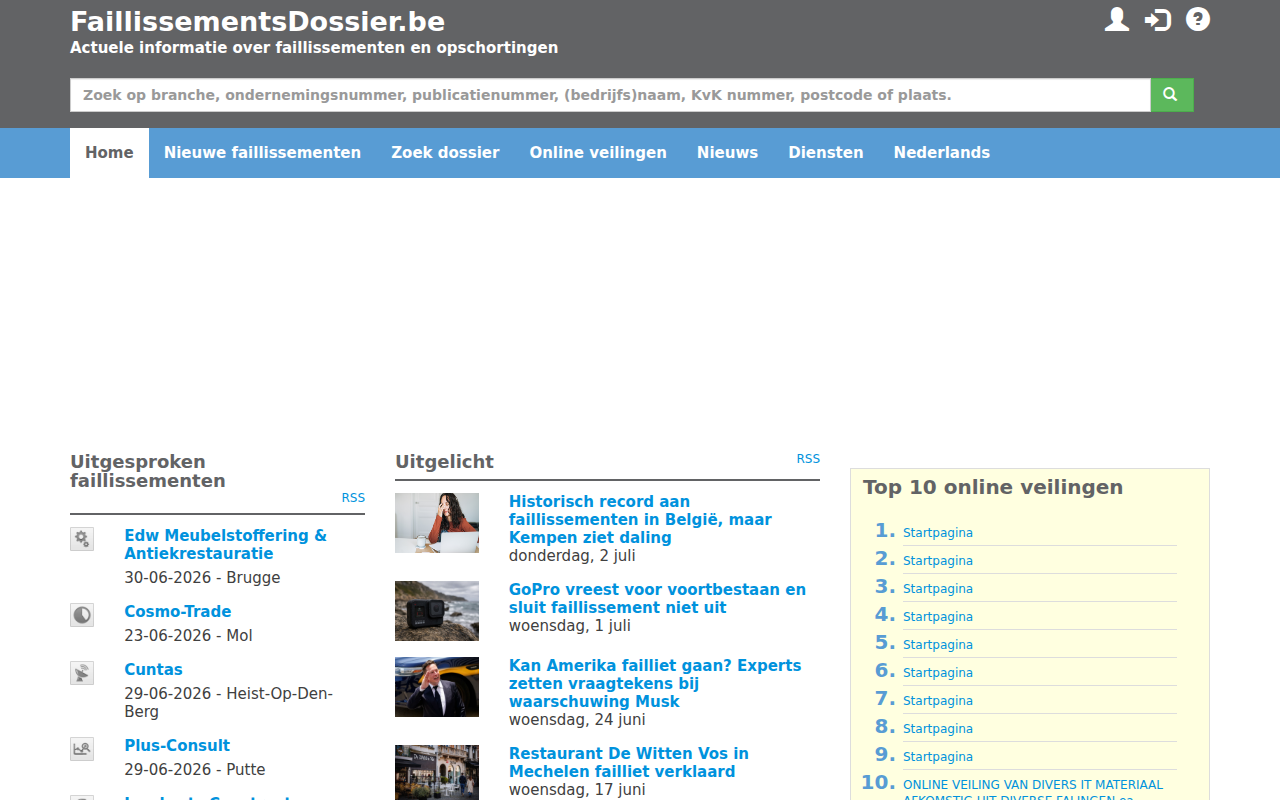Screen dimensions: 1280x800
Task: Click the GoPro camera thumbnail
Action: 437,611
